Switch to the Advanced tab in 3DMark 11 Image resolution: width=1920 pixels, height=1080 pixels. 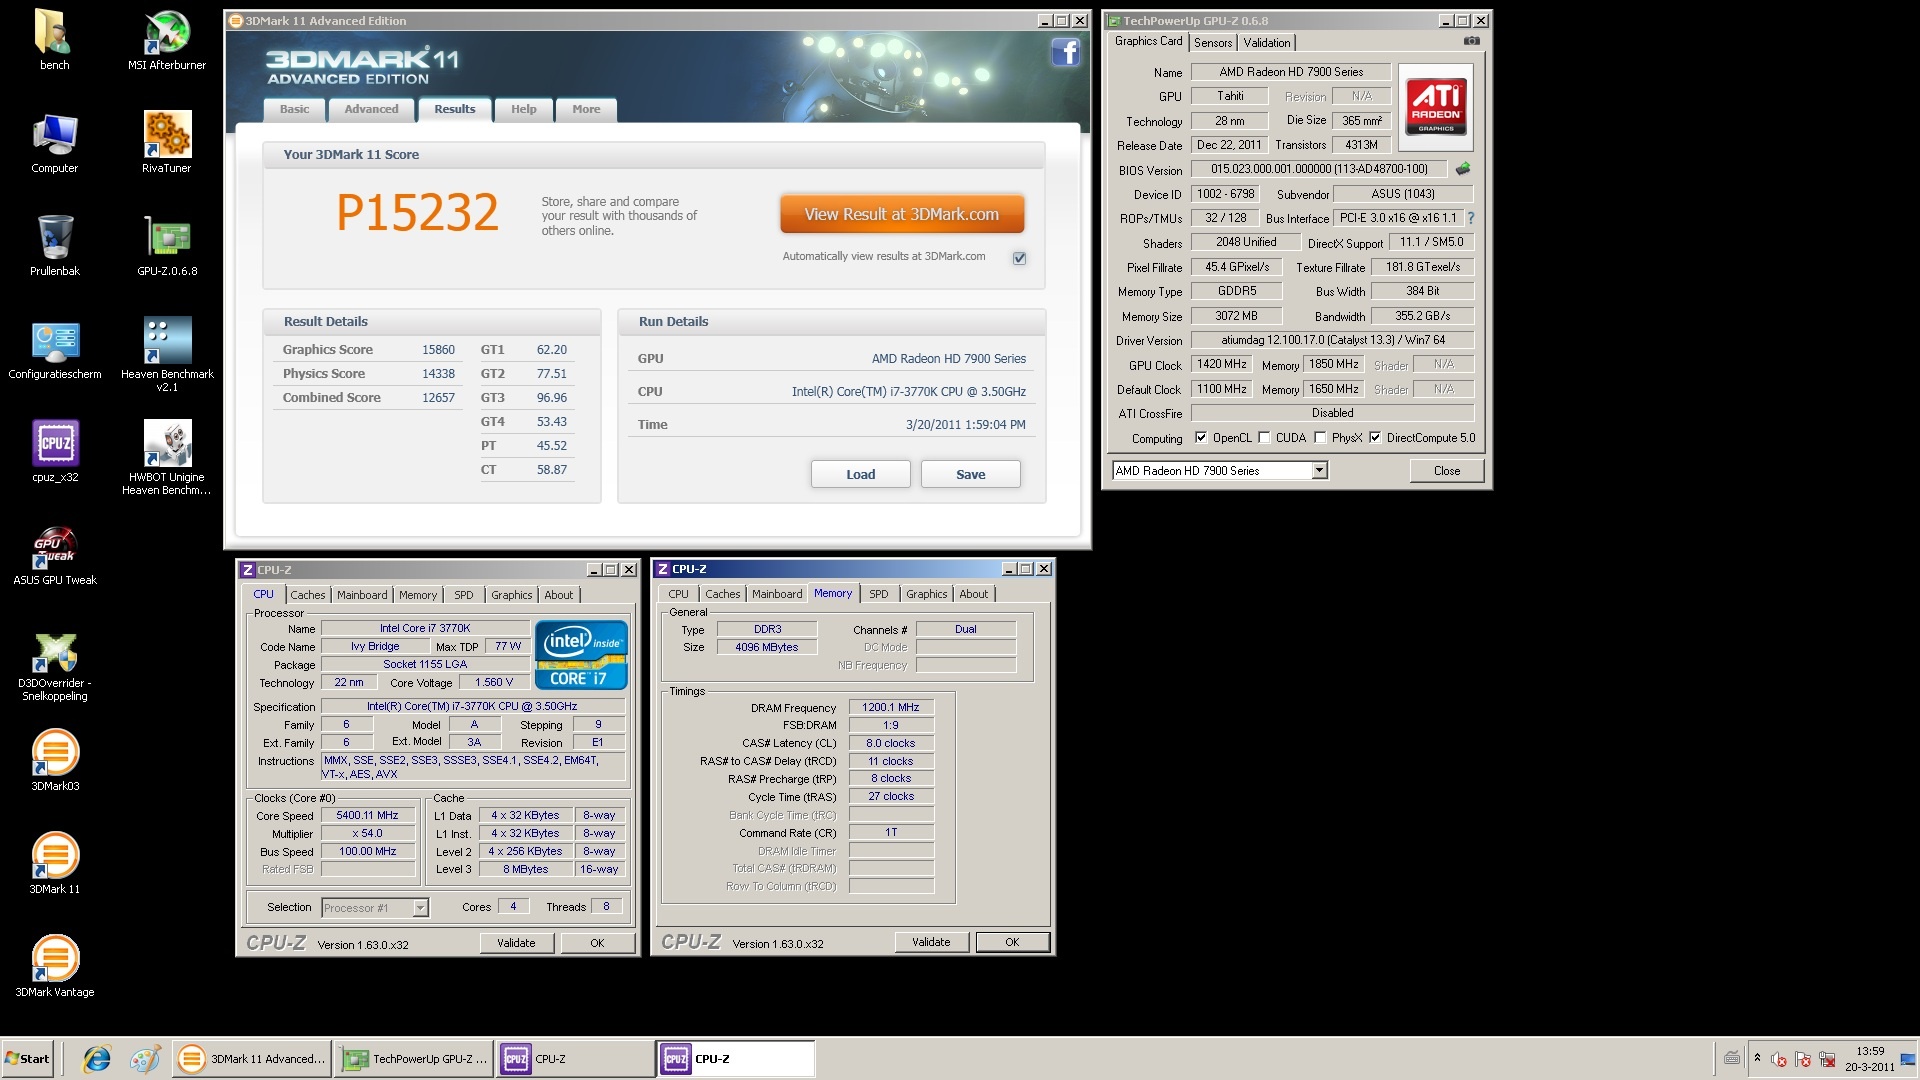(x=371, y=109)
